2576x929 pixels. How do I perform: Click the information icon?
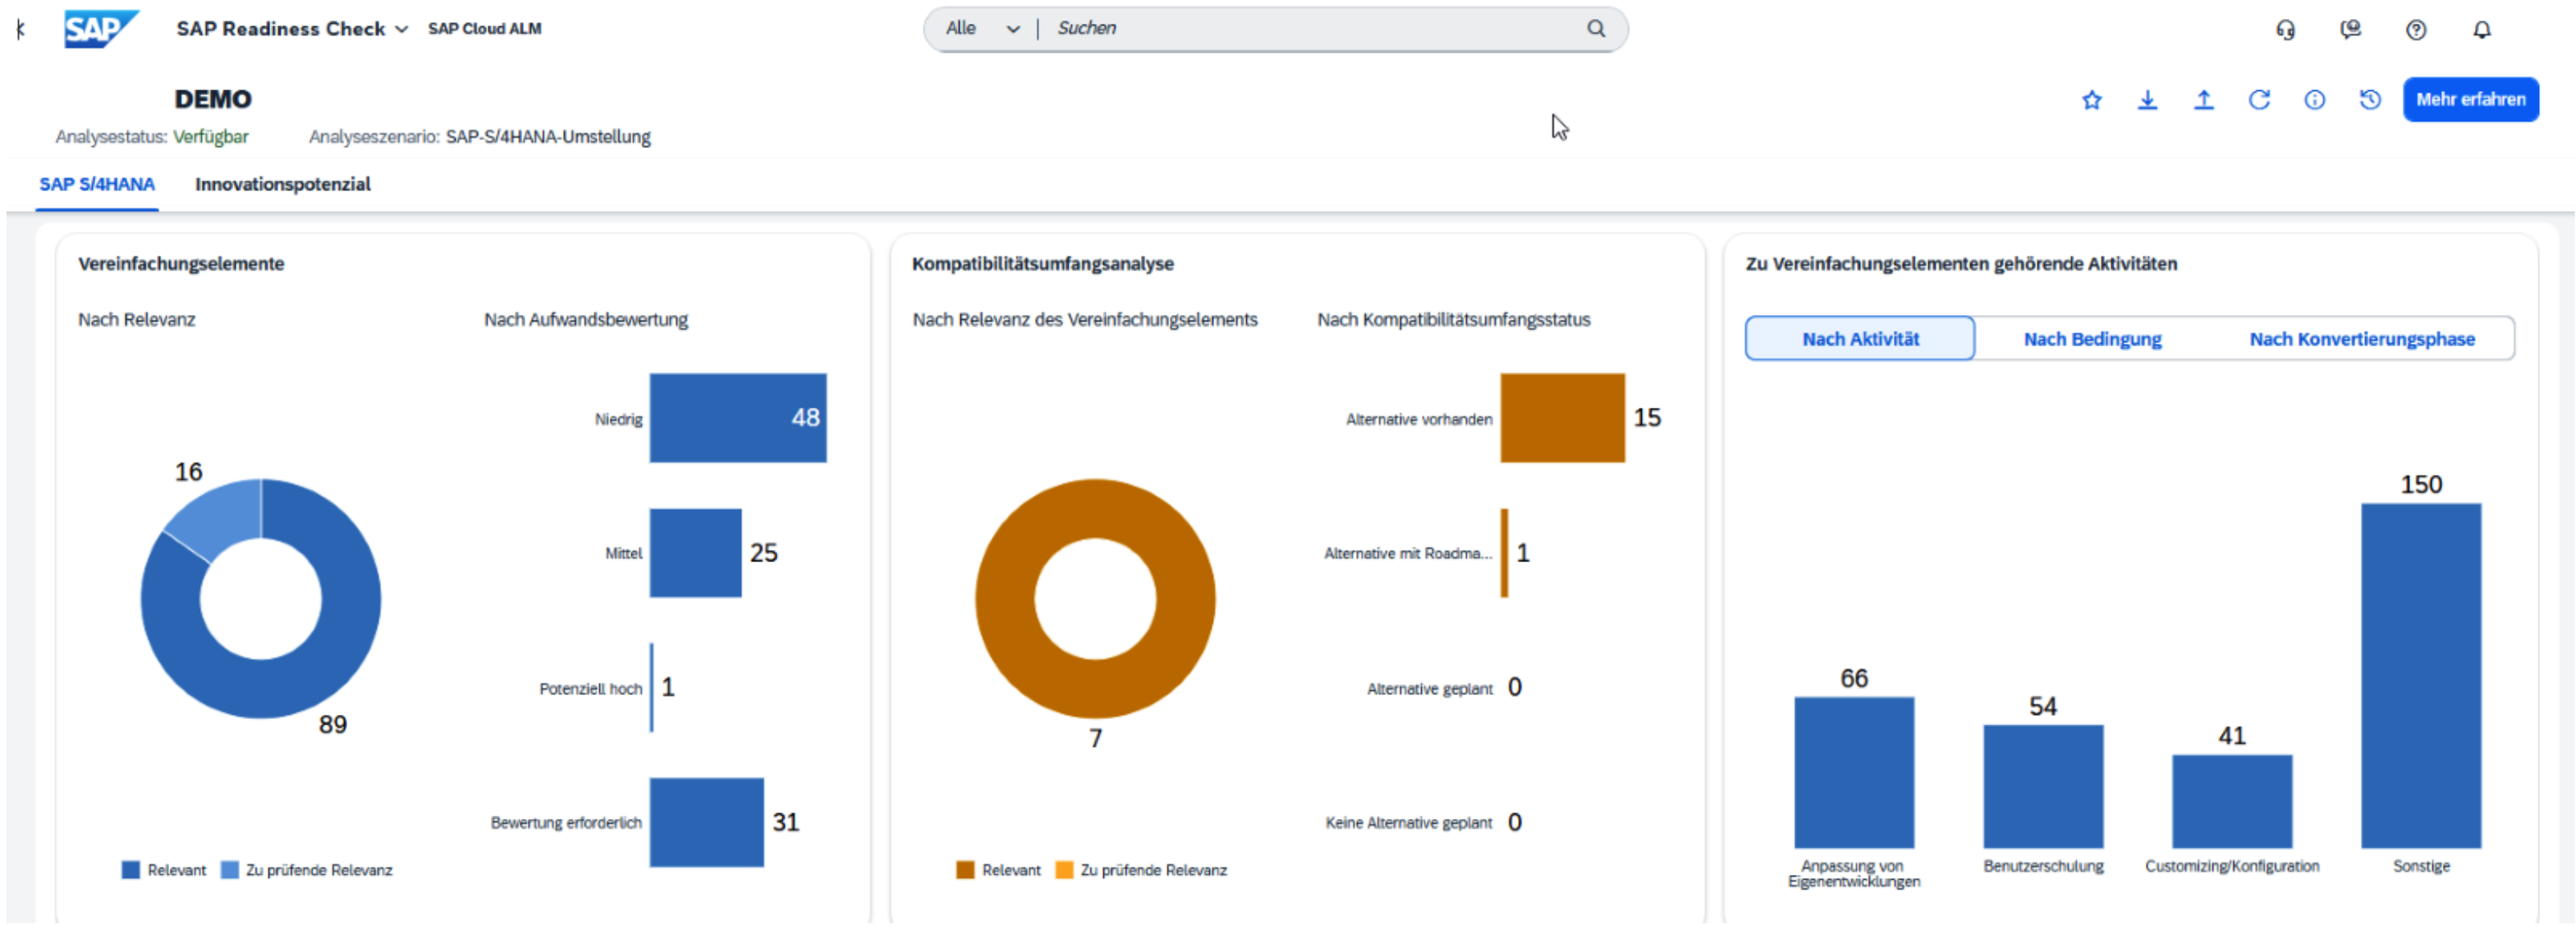[2315, 100]
